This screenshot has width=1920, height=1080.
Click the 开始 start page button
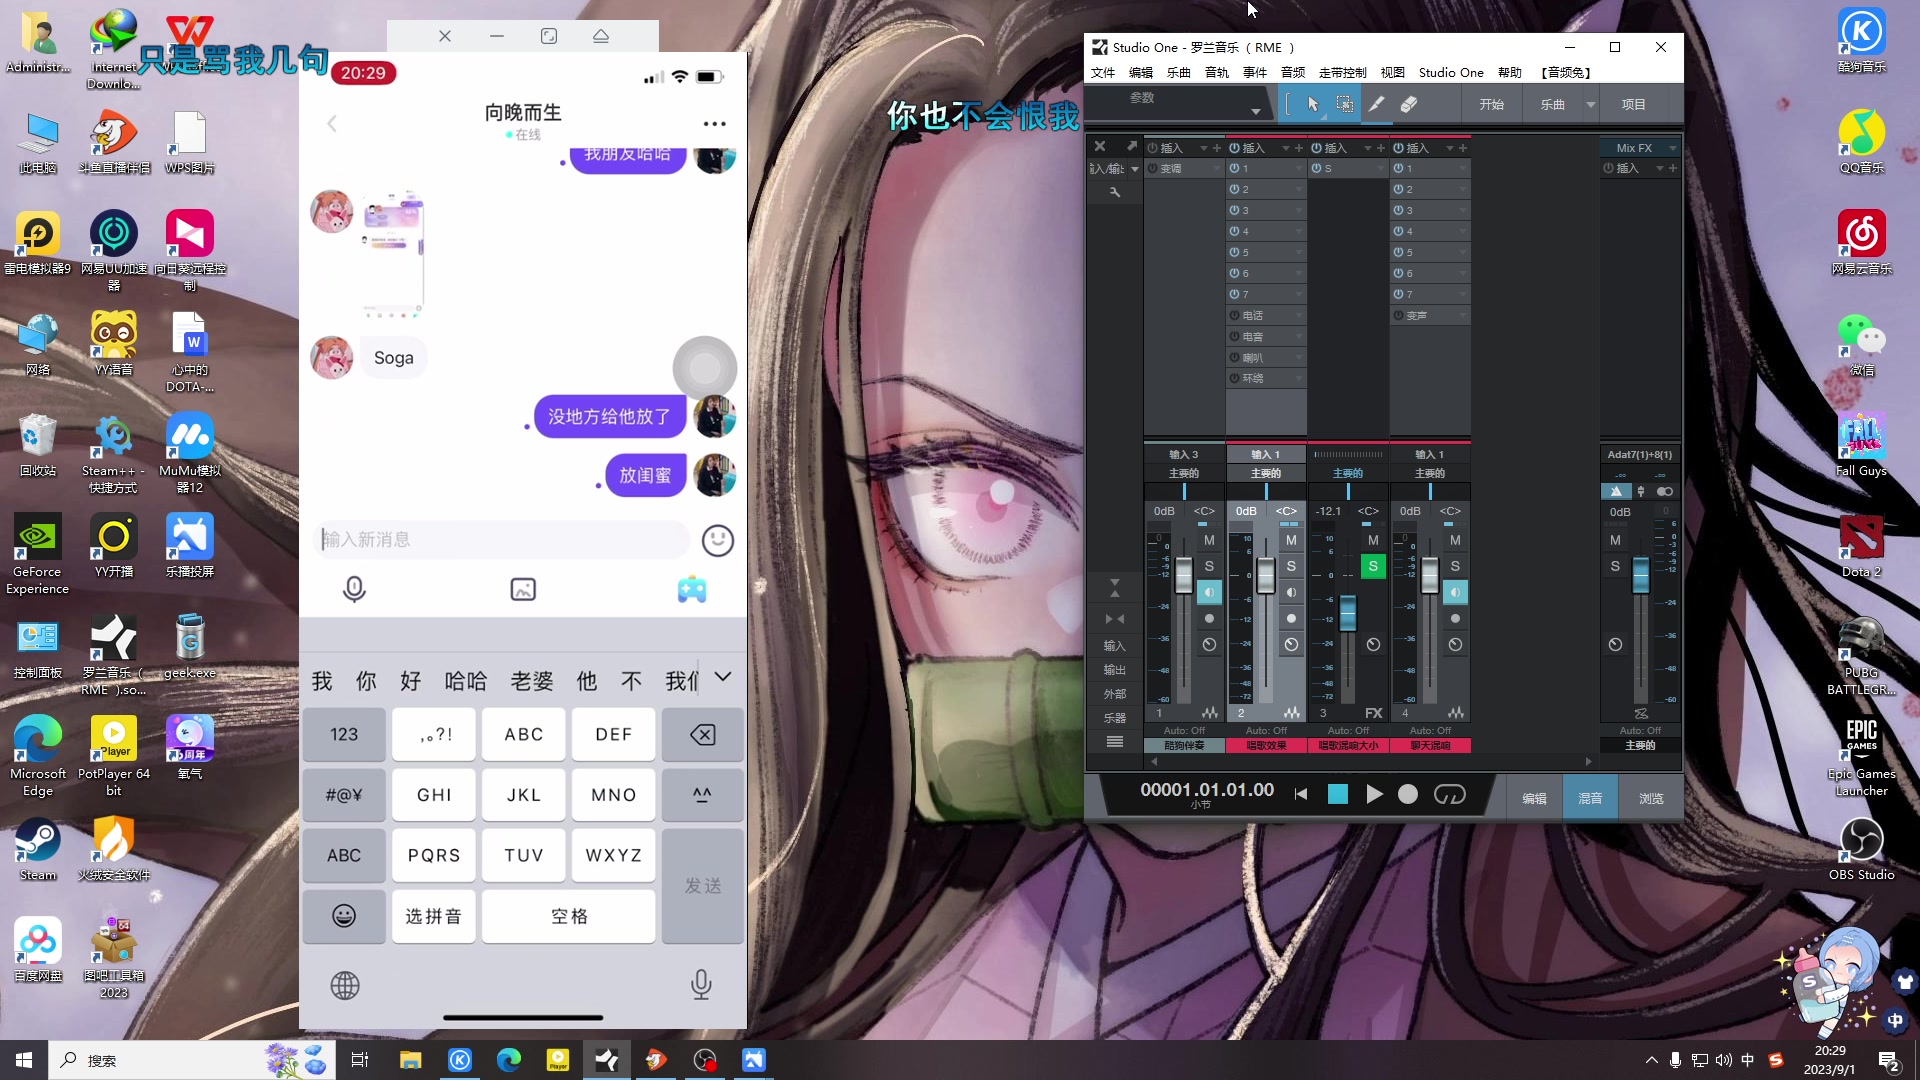[1492, 104]
